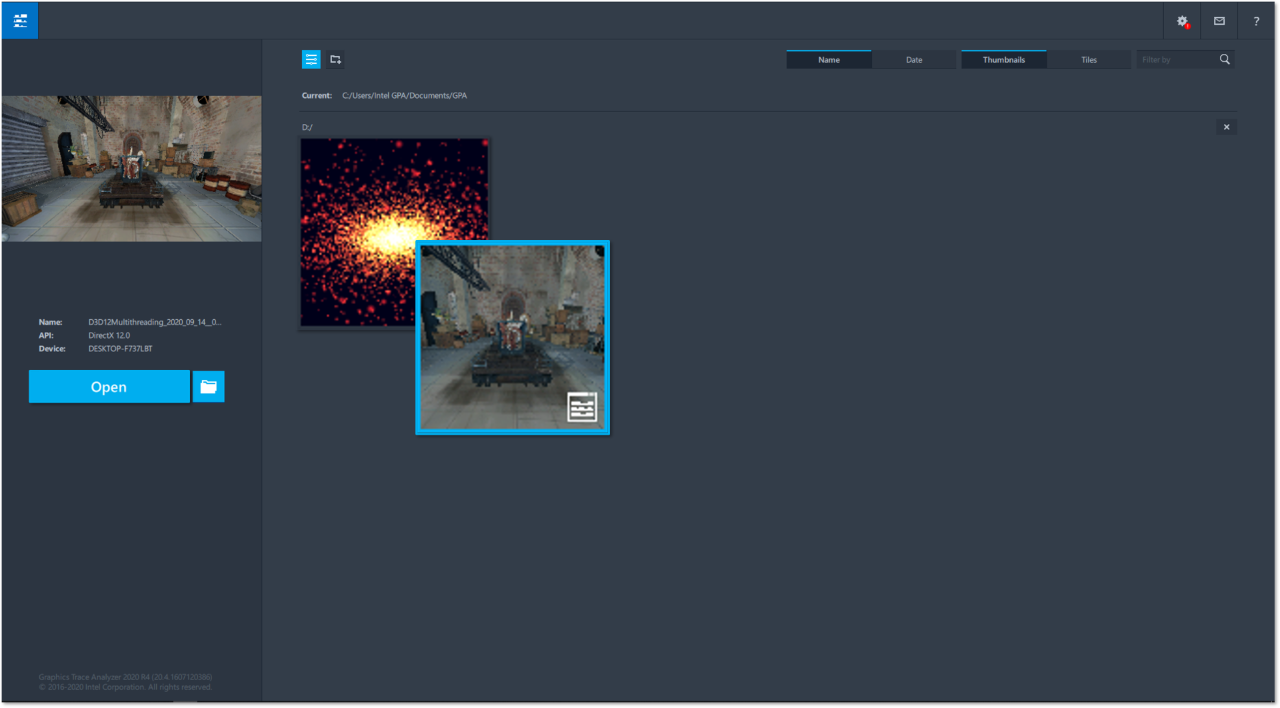Sort captures by Name

[x=829, y=60]
